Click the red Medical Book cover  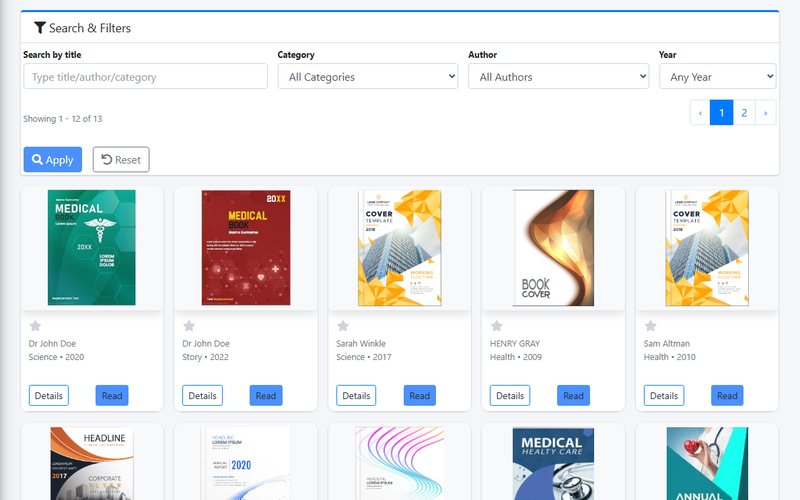[x=246, y=247]
